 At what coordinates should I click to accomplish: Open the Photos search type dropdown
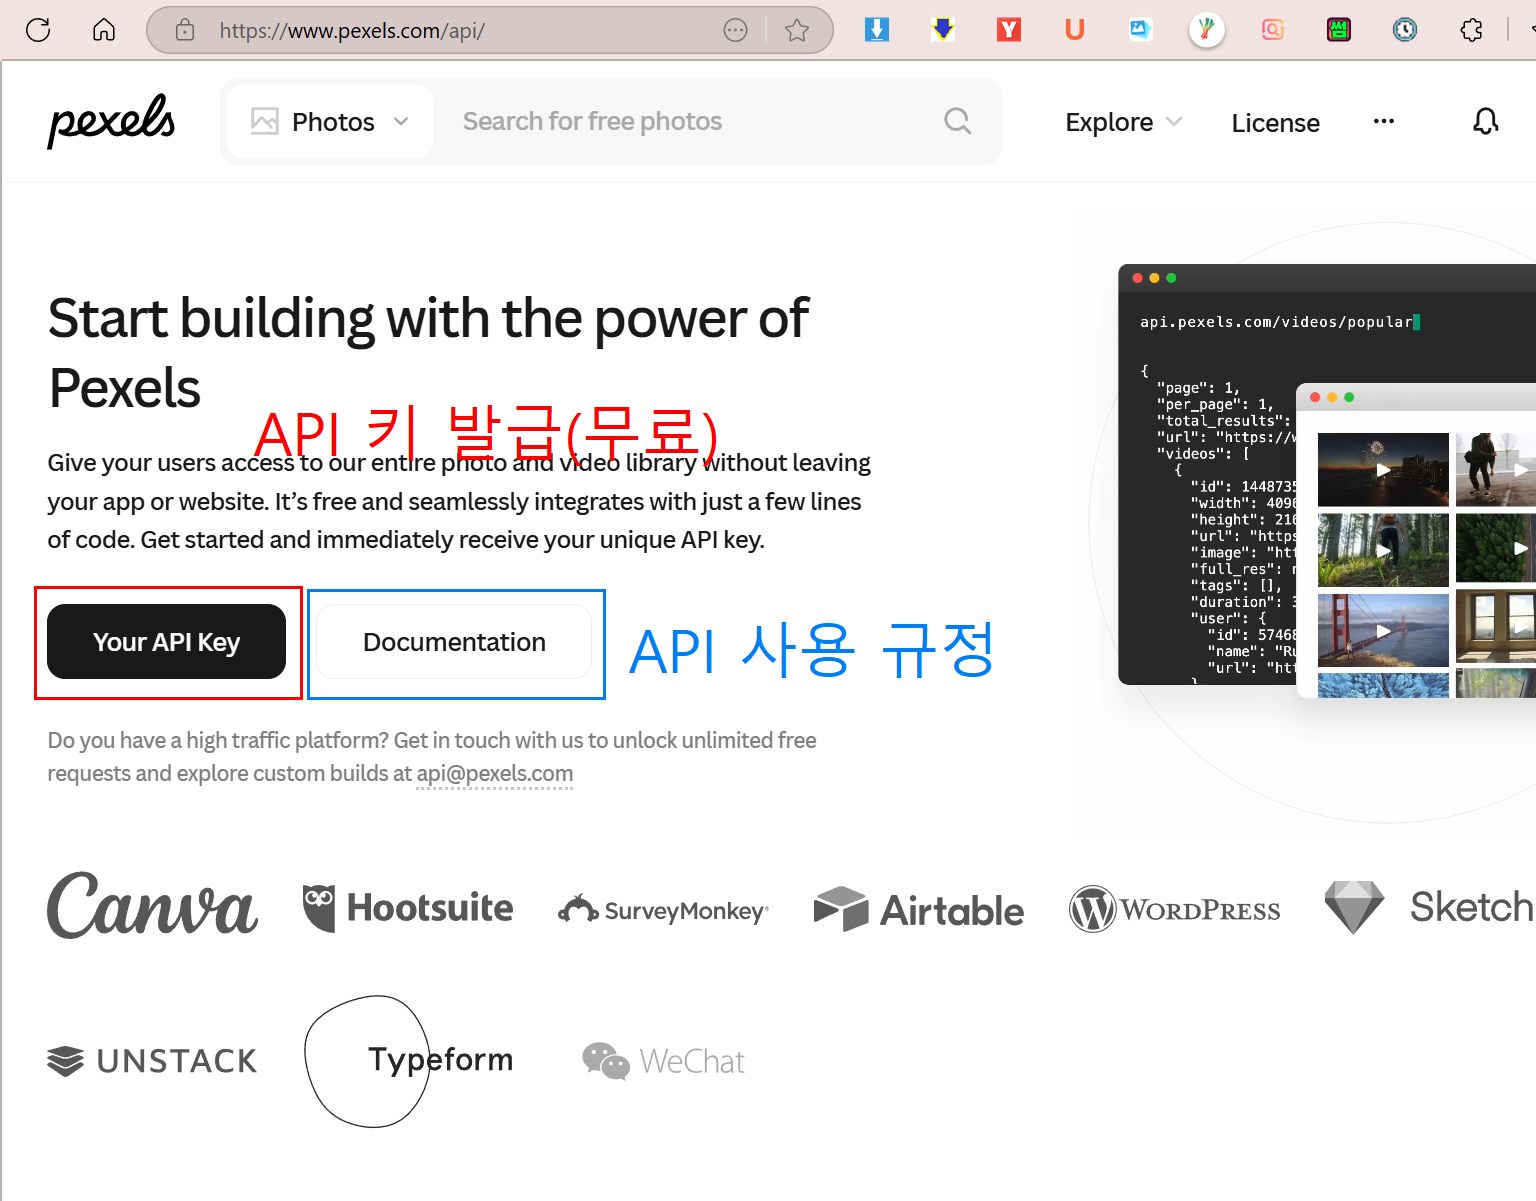point(330,122)
